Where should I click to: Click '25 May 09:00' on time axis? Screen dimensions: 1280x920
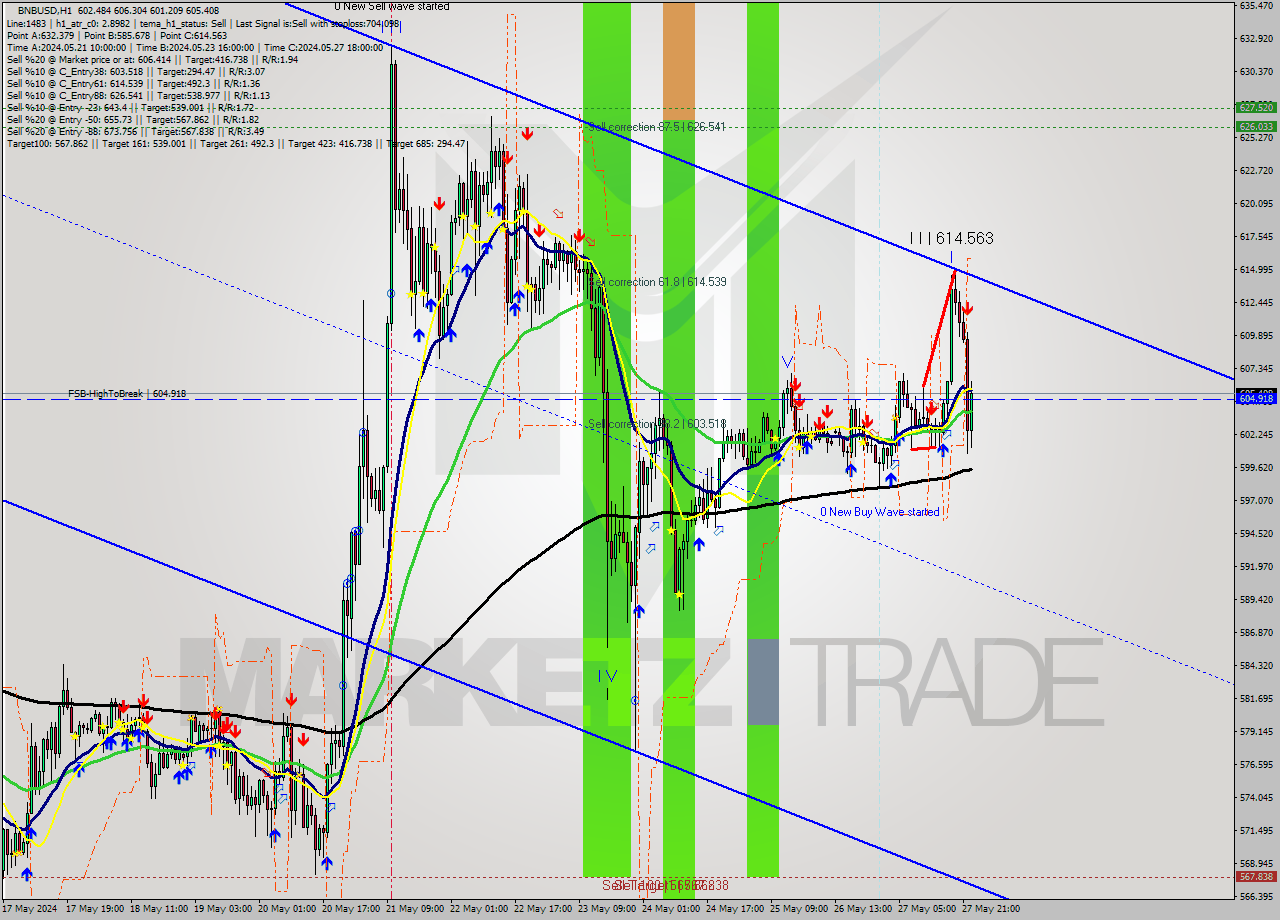tap(800, 909)
